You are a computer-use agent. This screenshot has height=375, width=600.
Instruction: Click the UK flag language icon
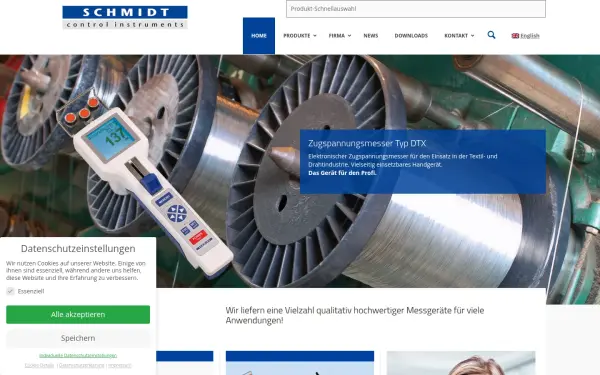[515, 36]
